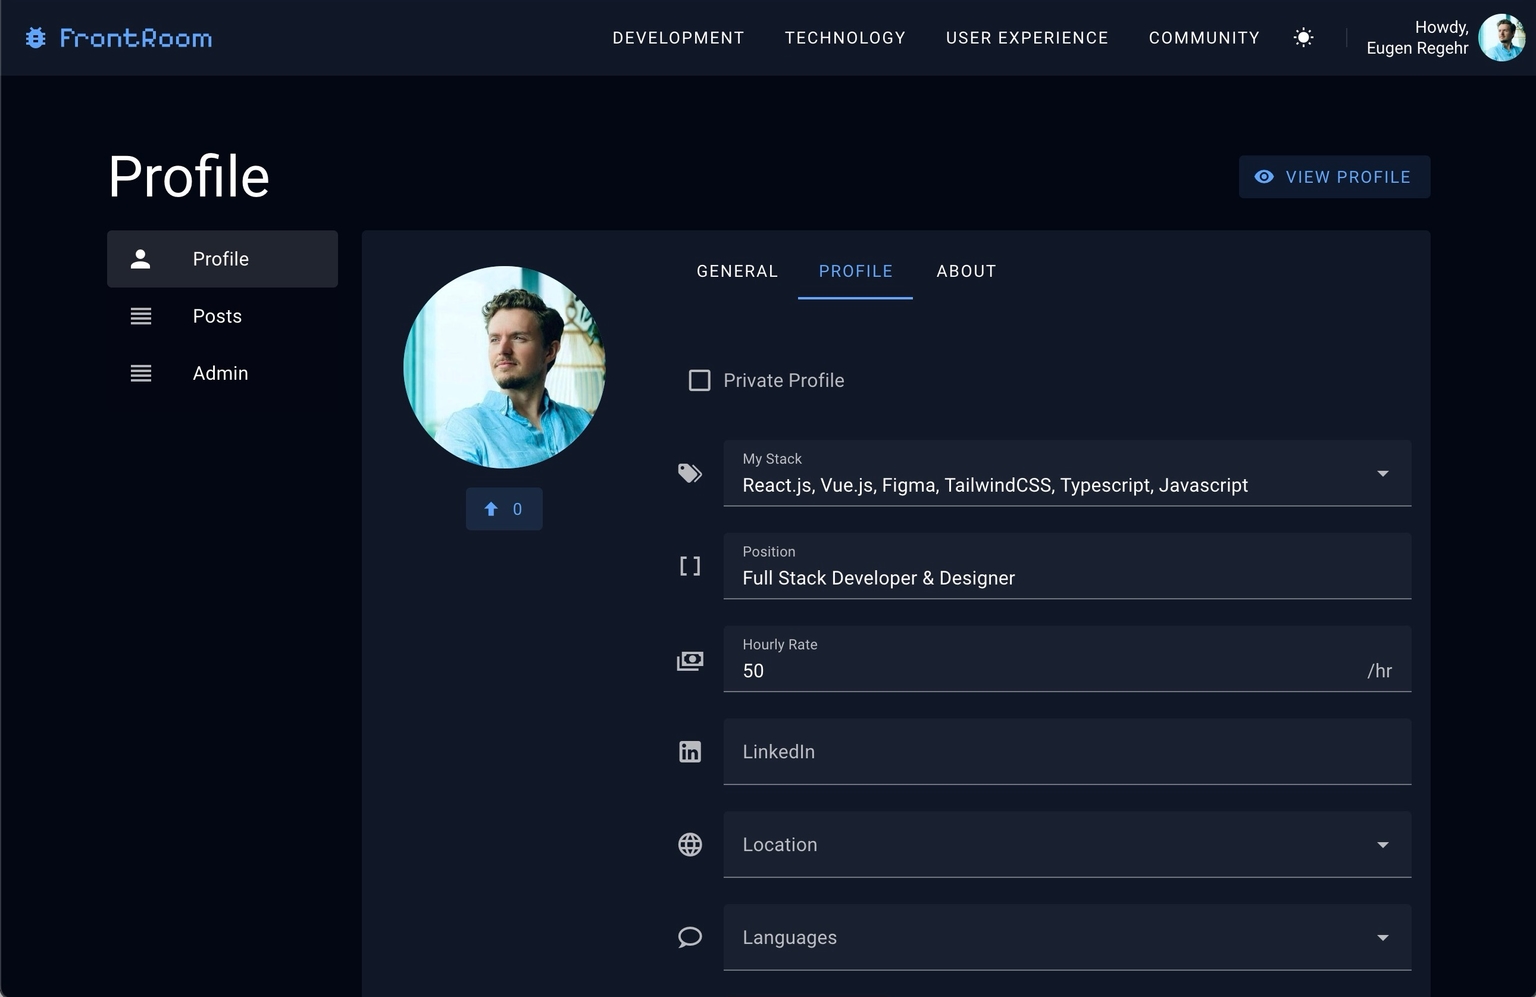Enable the Private Profile checkbox
Viewport: 1536px width, 997px height.
click(x=700, y=381)
